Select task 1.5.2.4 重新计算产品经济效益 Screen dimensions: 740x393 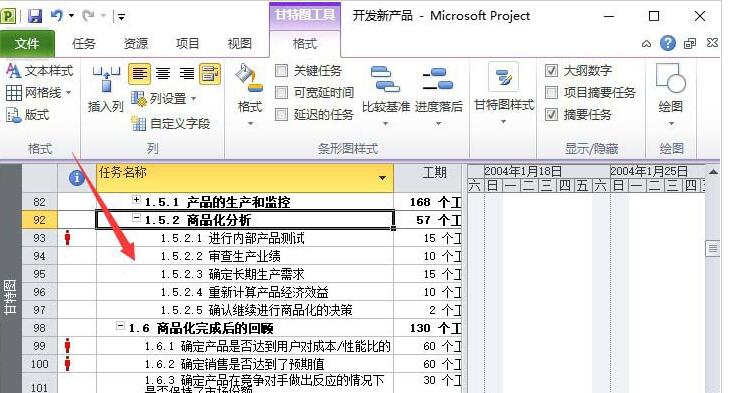(244, 292)
